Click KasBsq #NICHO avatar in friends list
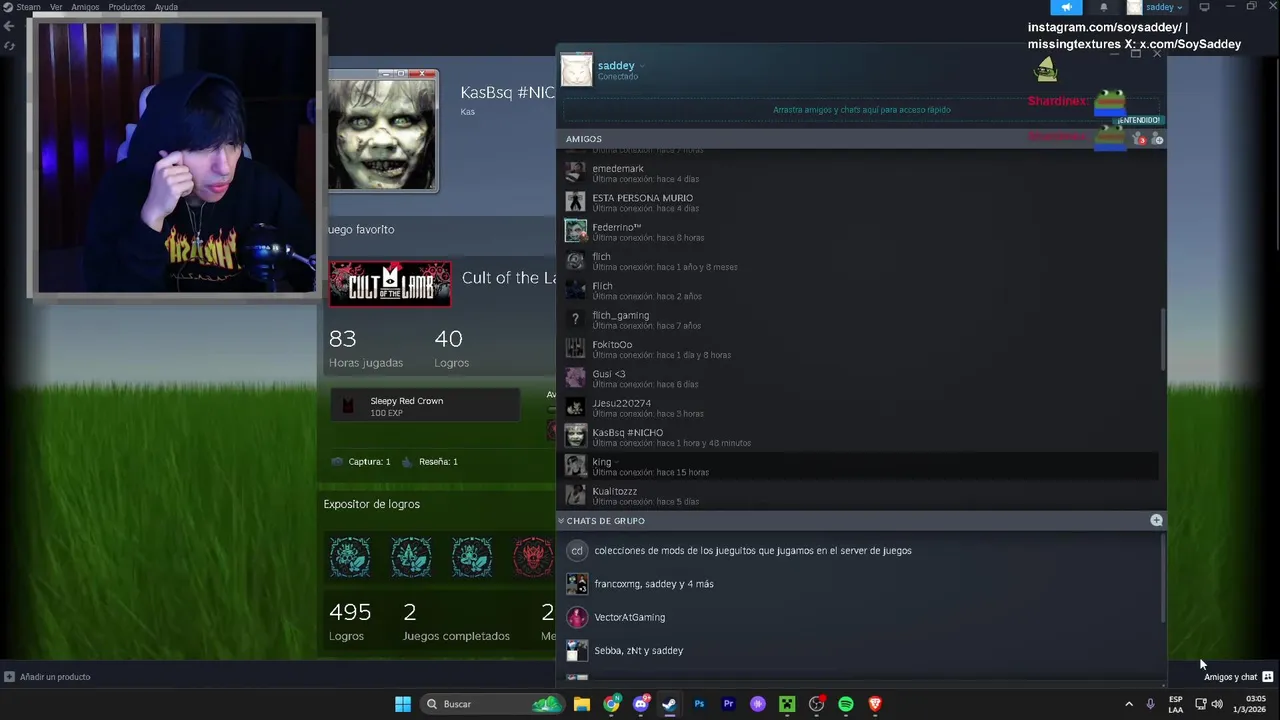The width and height of the screenshot is (1280, 720). click(x=575, y=436)
